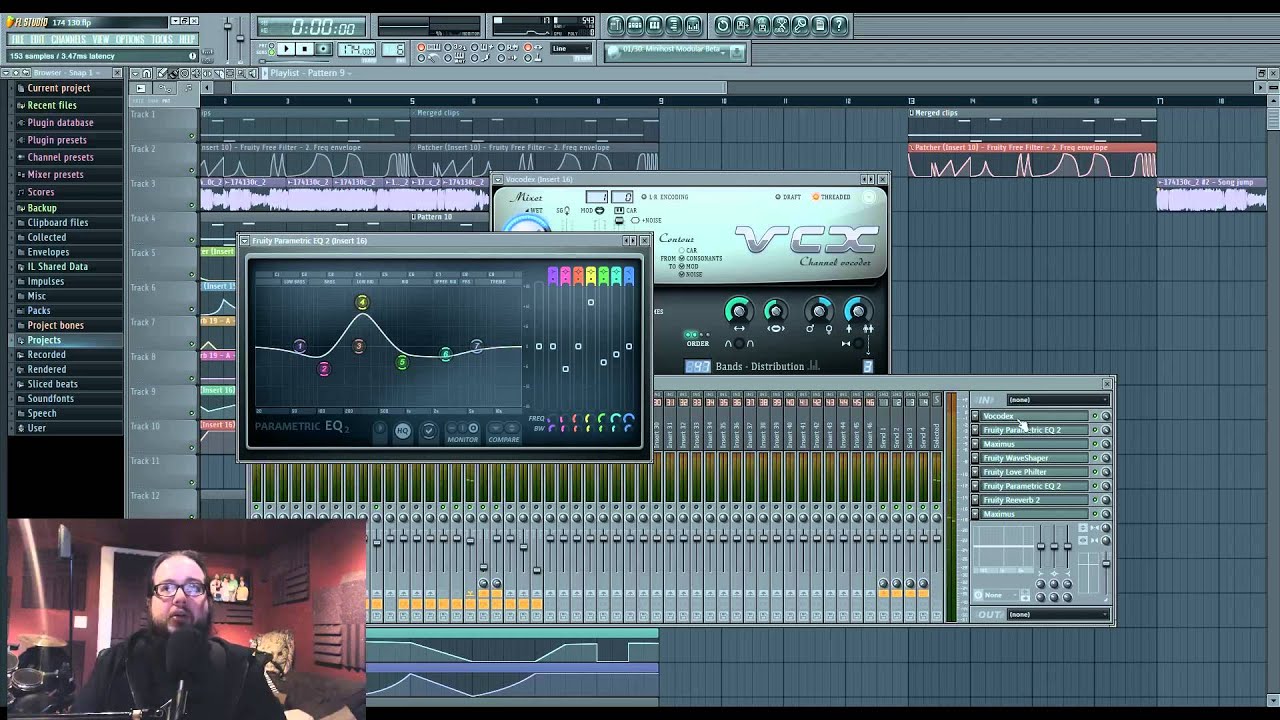Click the Compare control in Parametric EQ 2
The width and height of the screenshot is (1280, 720).
click(x=504, y=432)
